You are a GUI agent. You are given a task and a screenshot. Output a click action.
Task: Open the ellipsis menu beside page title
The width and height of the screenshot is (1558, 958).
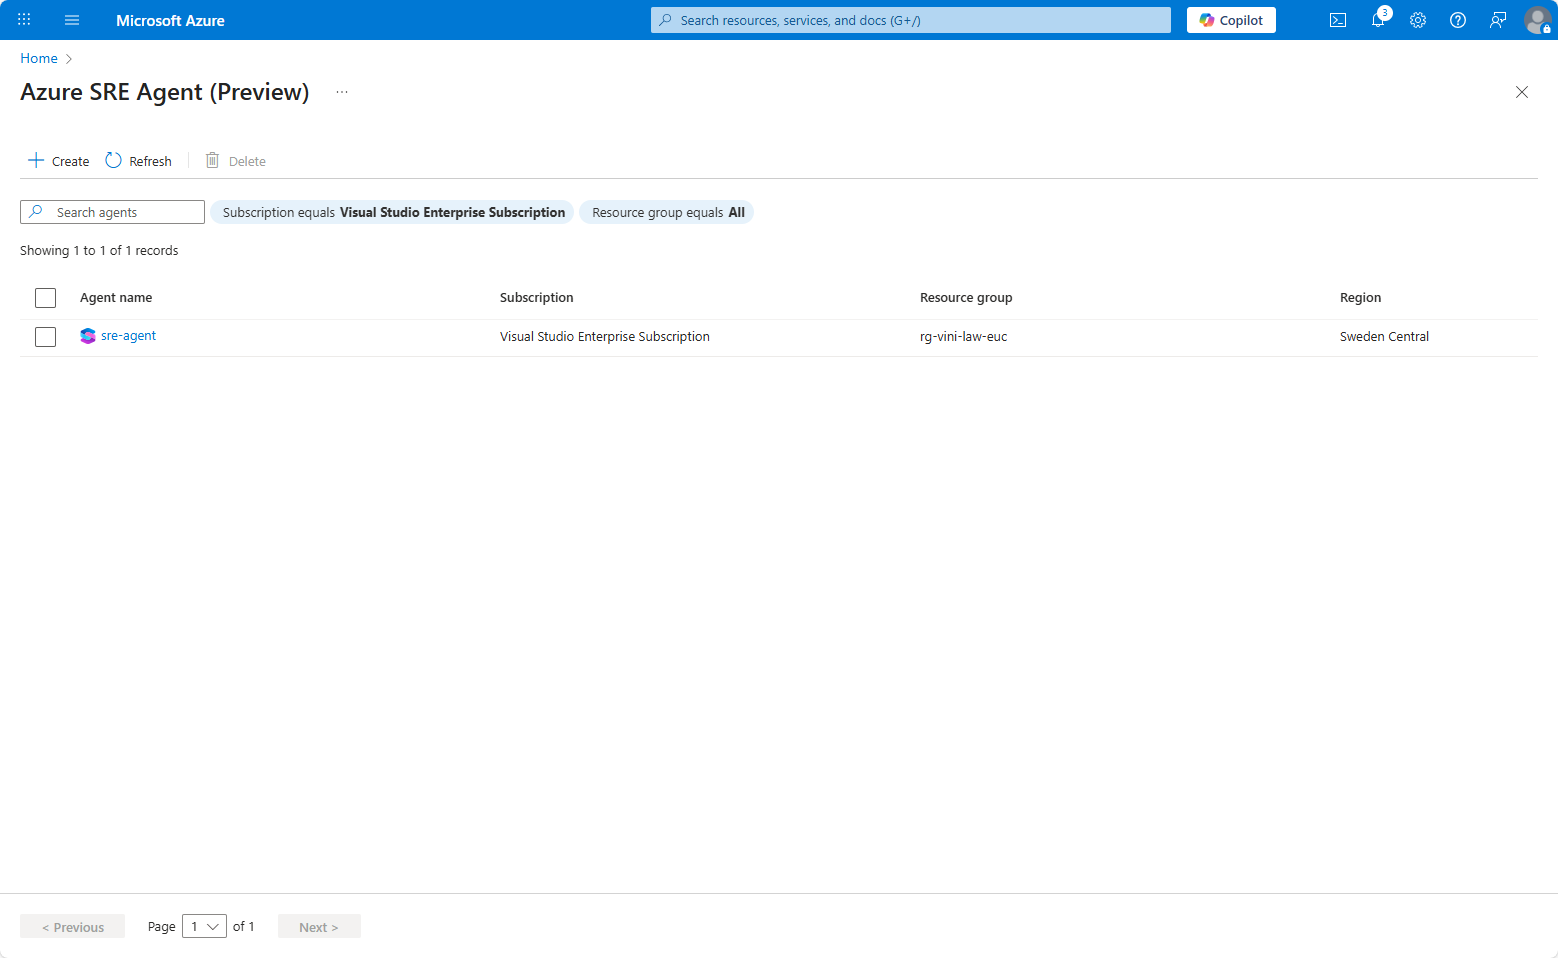[342, 92]
